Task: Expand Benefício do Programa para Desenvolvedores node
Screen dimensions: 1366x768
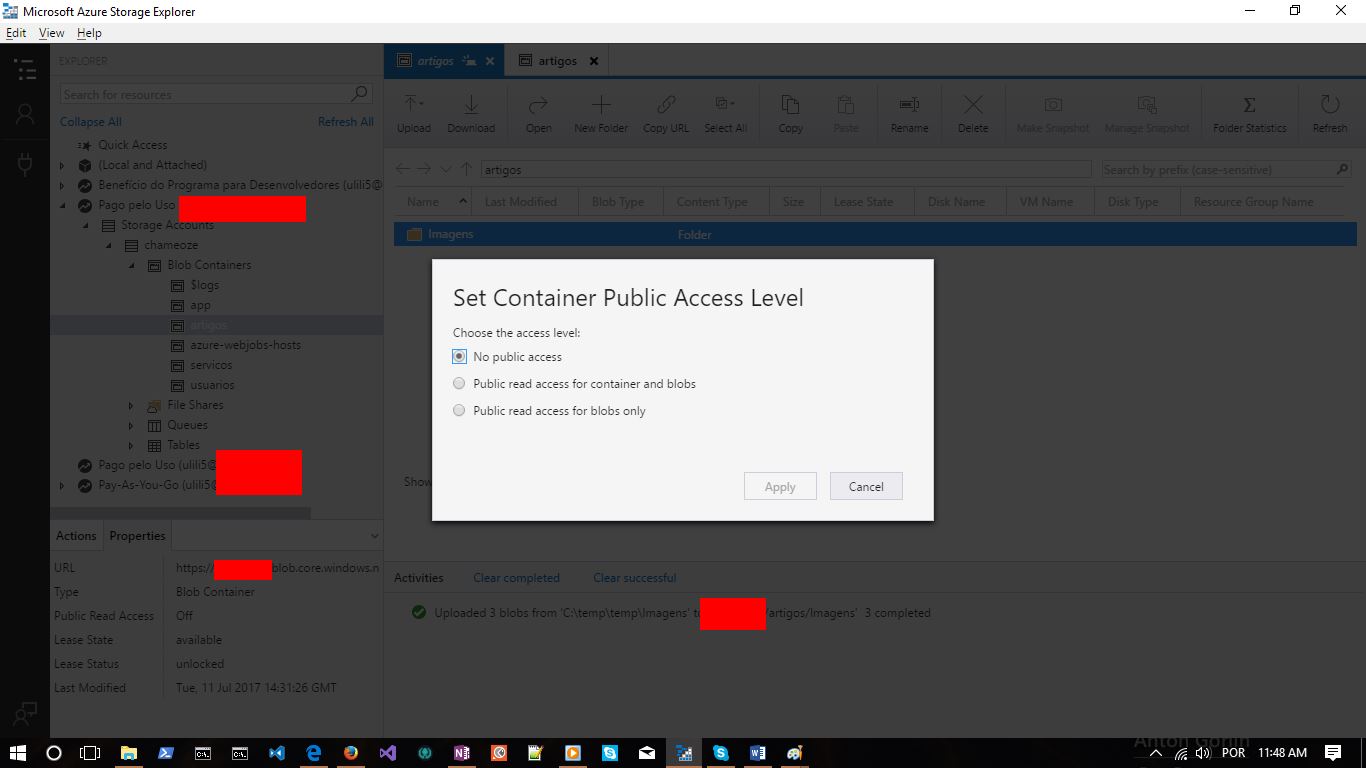Action: pyautogui.click(x=62, y=185)
